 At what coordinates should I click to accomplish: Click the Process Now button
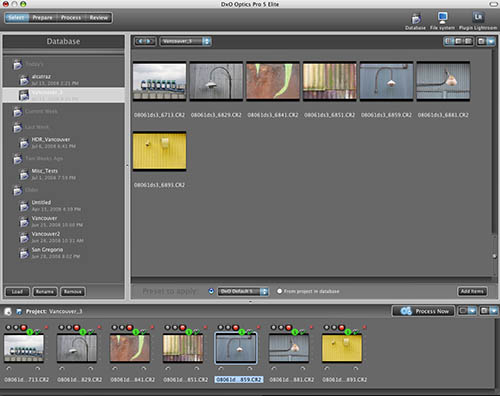(423, 311)
